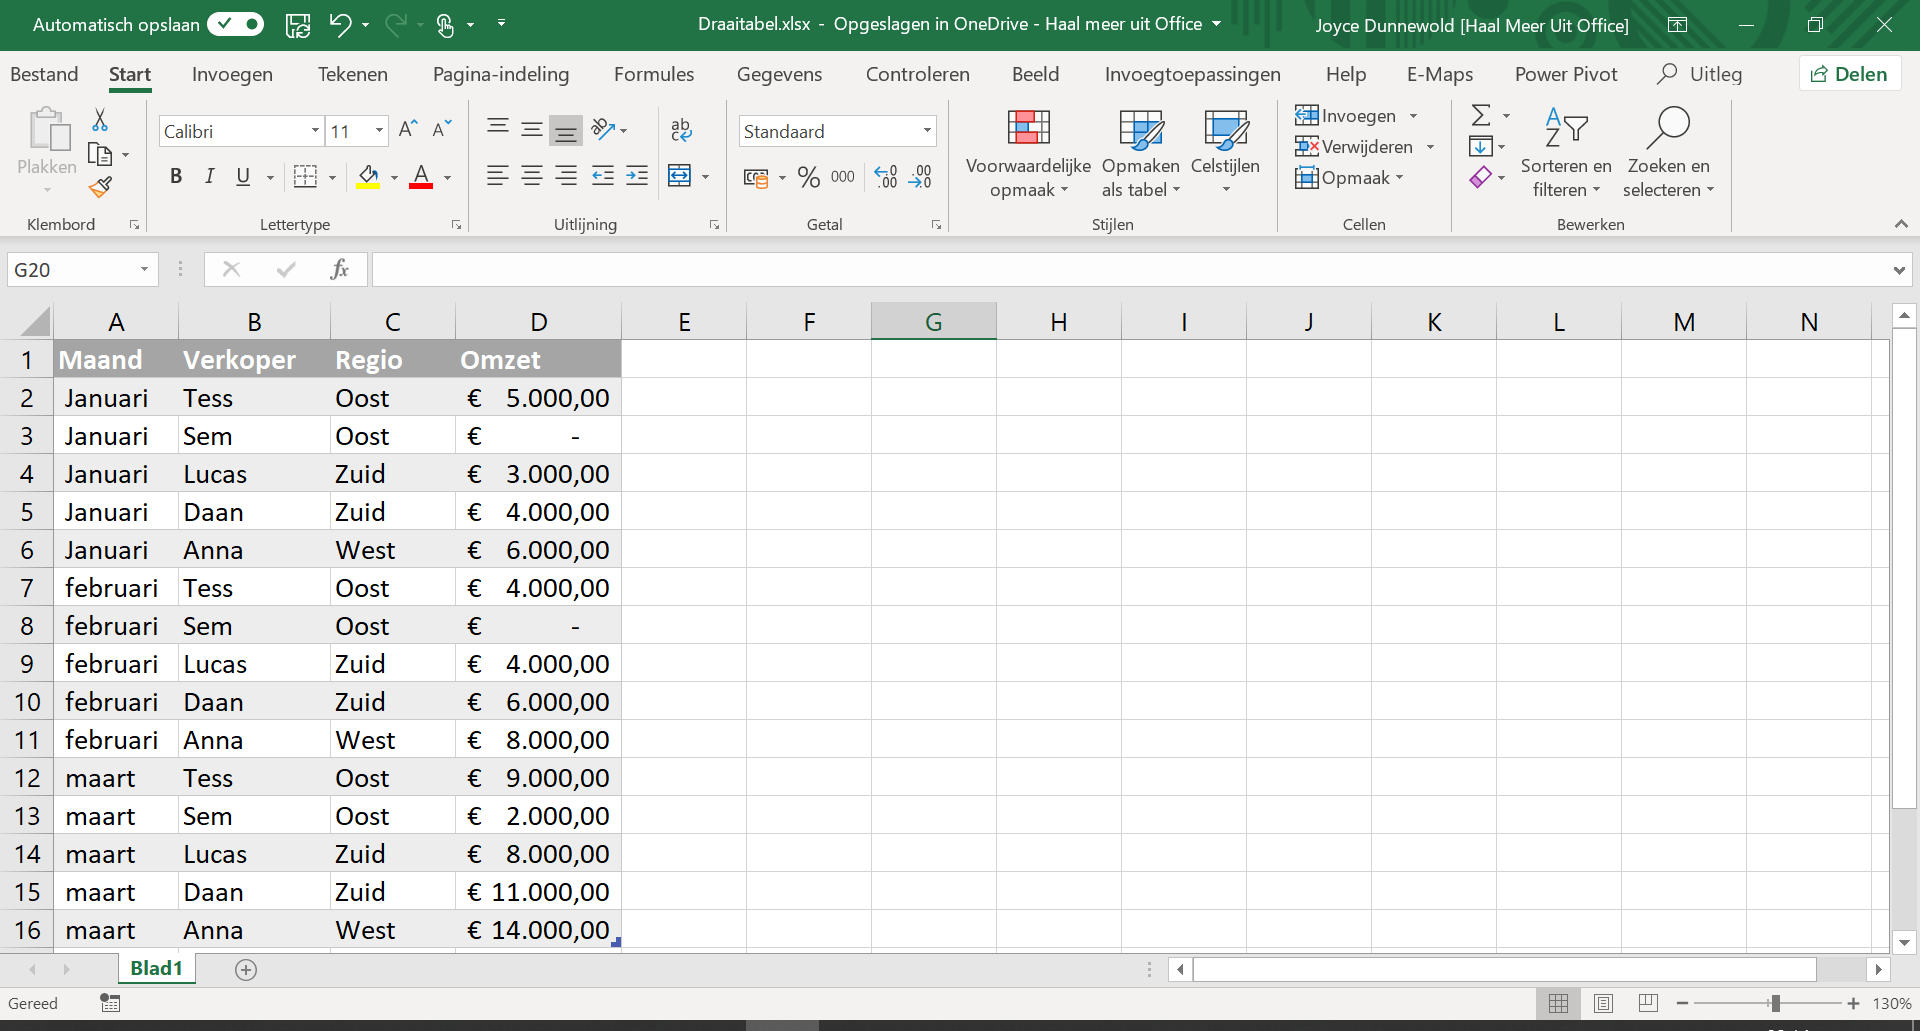Collapse the ribbon with chevron arrow
The width and height of the screenshot is (1920, 1031).
1901,224
